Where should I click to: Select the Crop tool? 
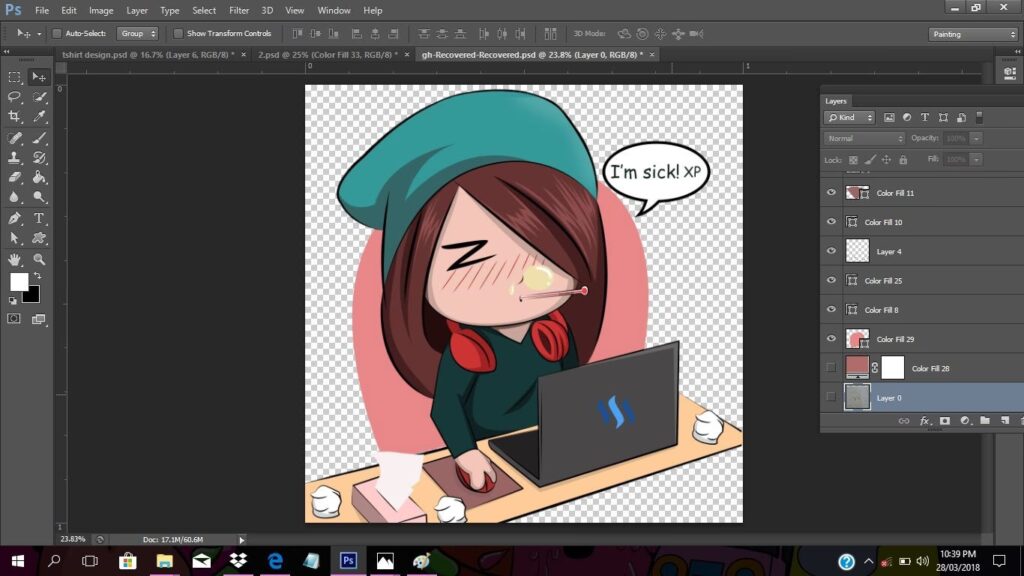tap(15, 117)
